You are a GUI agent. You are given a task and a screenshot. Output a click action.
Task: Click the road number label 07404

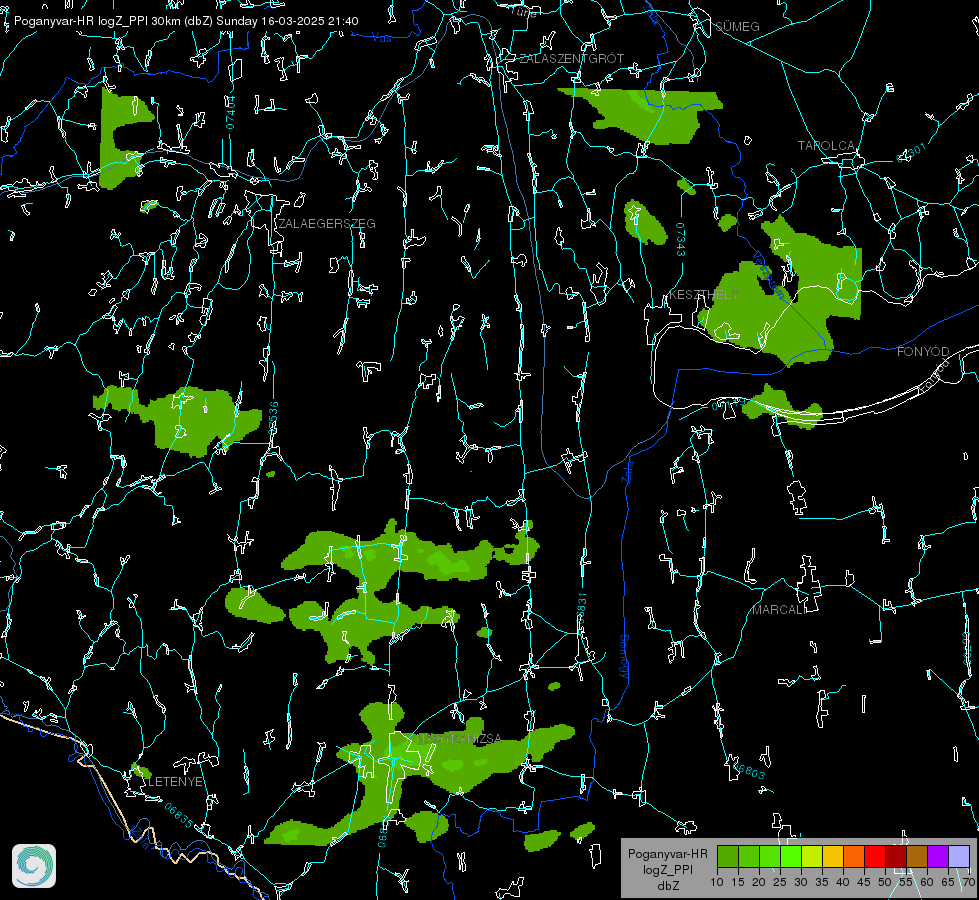click(x=230, y=112)
